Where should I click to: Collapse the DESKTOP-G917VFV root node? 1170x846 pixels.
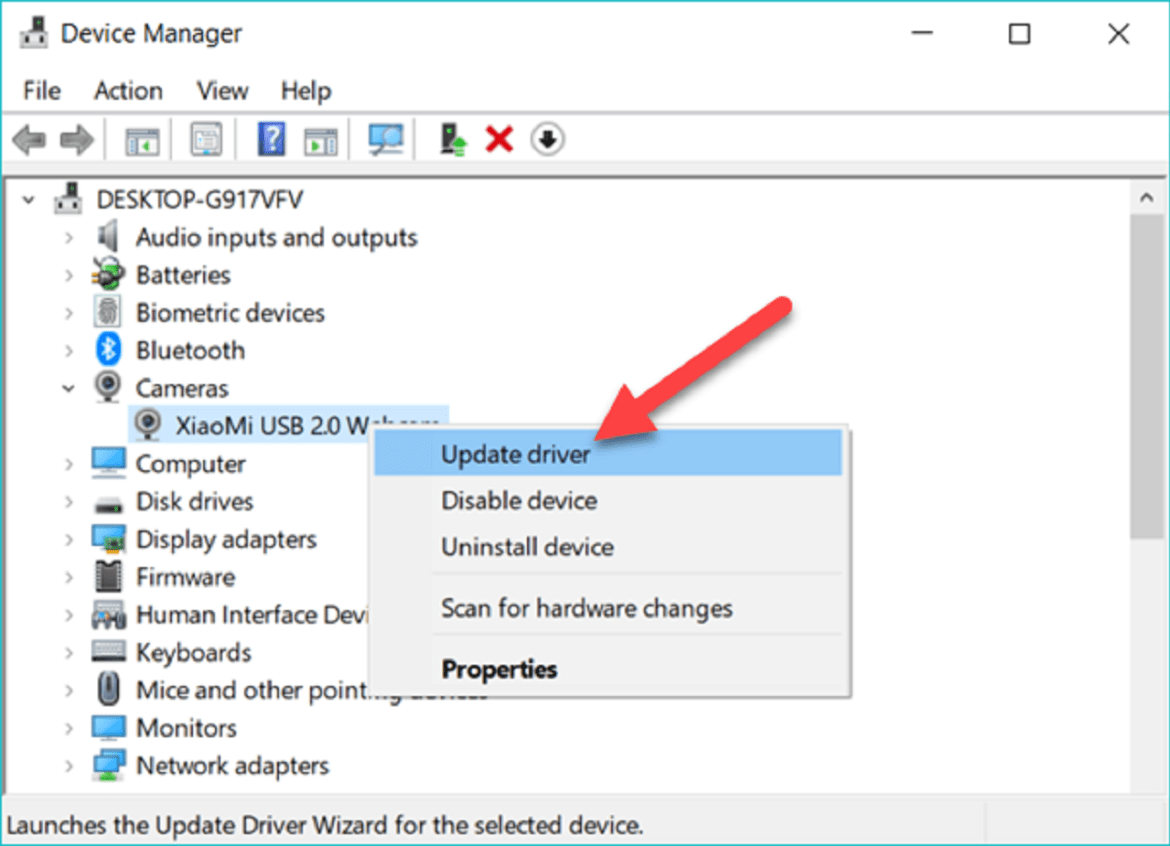pos(30,200)
